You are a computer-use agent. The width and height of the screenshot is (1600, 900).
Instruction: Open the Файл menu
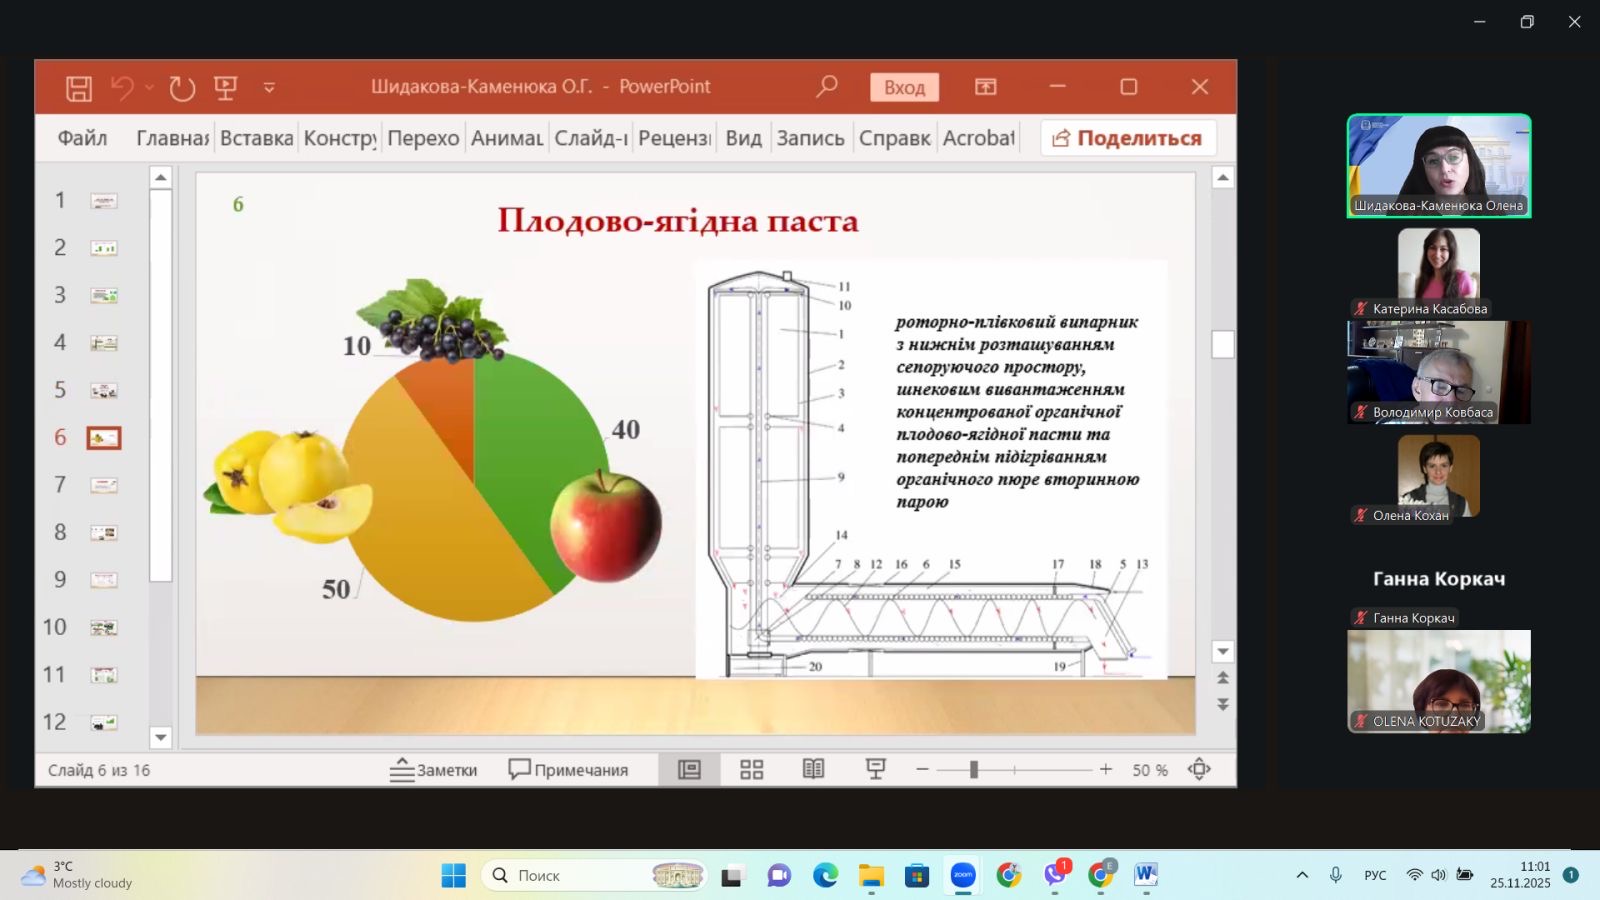(82, 138)
